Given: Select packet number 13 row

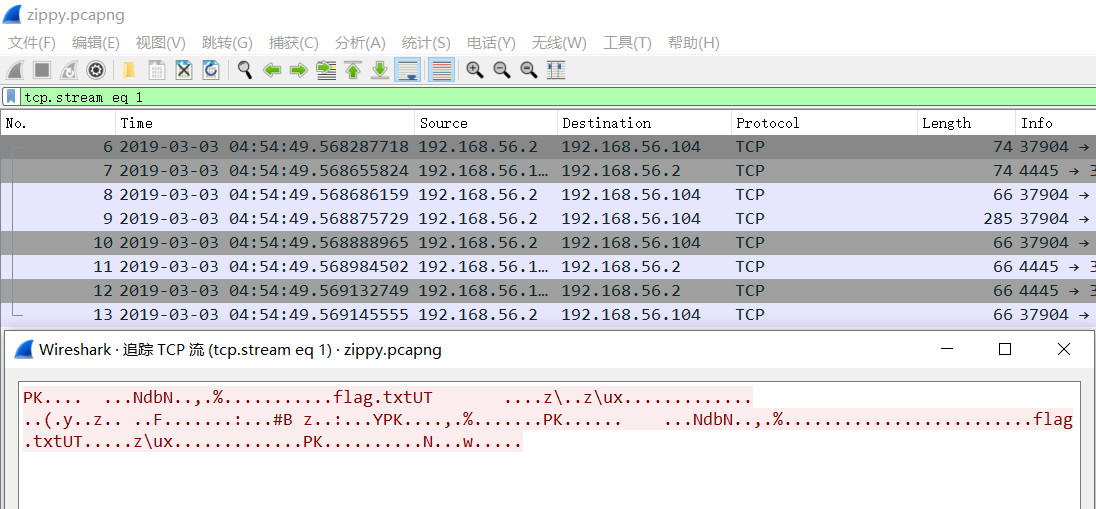Looking at the screenshot, I should [548, 315].
